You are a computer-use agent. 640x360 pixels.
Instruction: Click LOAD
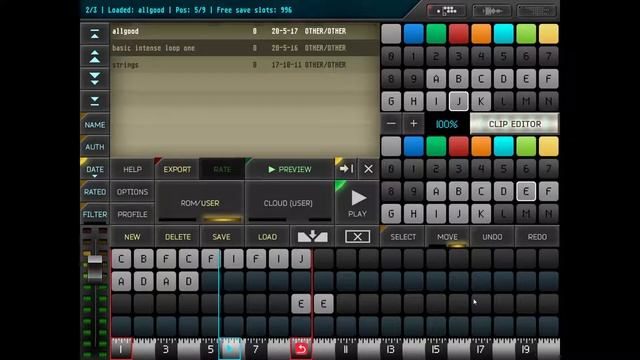[x=267, y=237]
